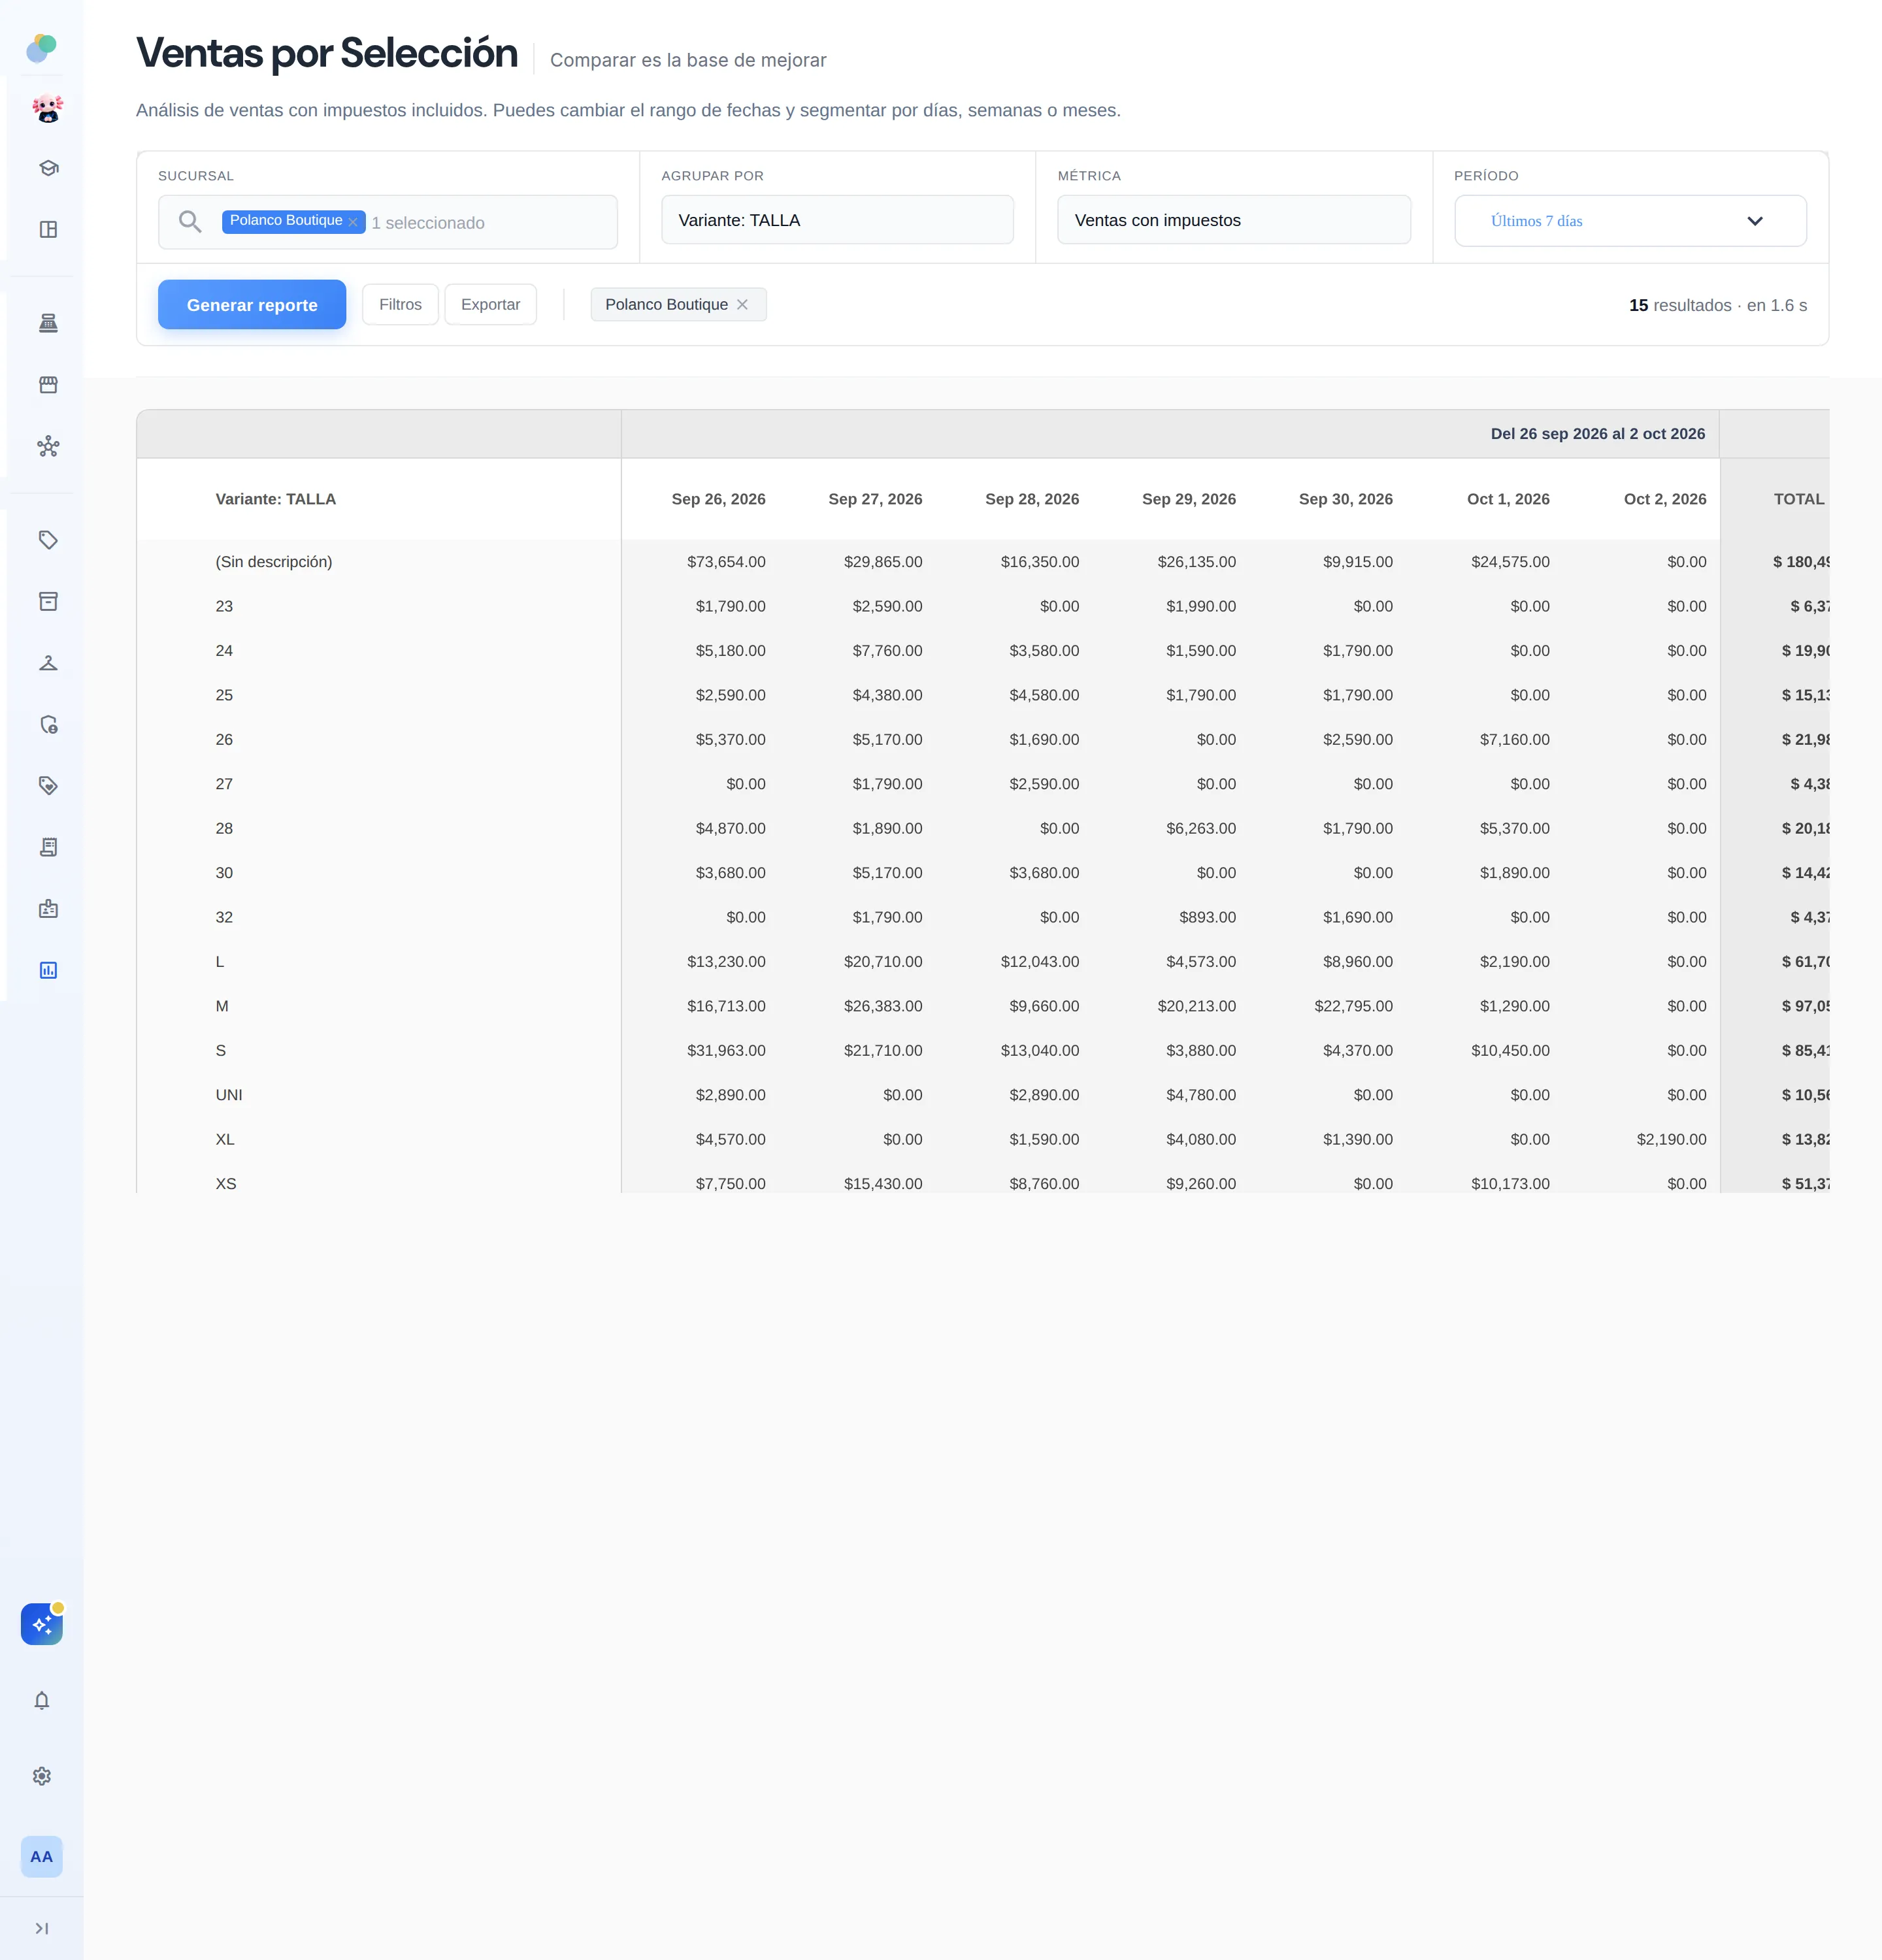Launch the AI sparkles assistant button
1882x1960 pixels.
point(42,1624)
